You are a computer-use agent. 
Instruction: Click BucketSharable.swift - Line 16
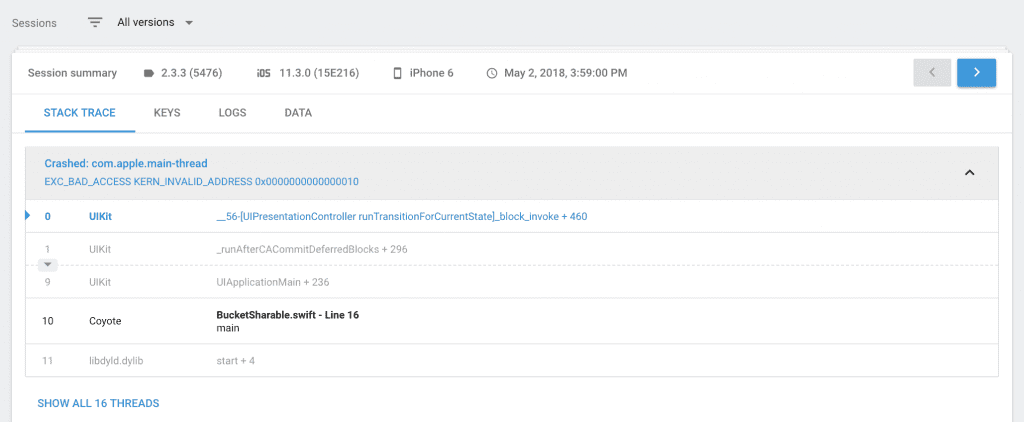[287, 315]
